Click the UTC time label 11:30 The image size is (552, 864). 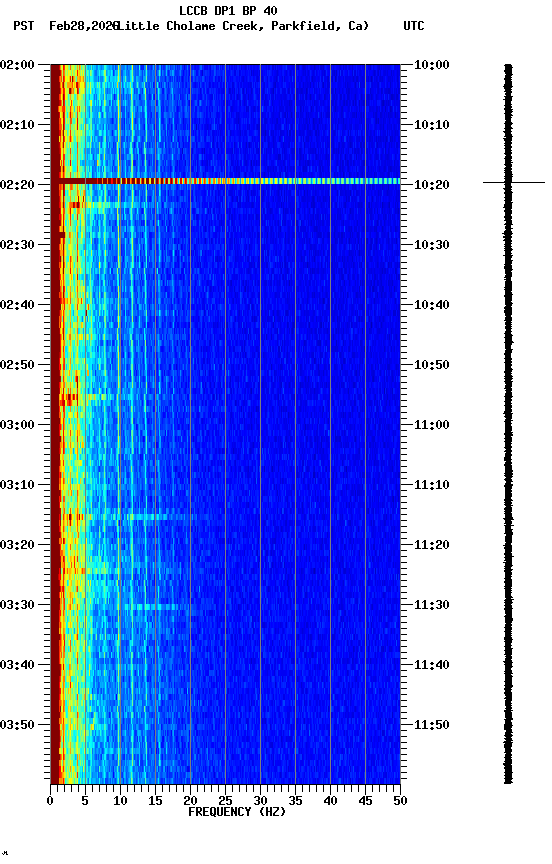click(x=432, y=605)
